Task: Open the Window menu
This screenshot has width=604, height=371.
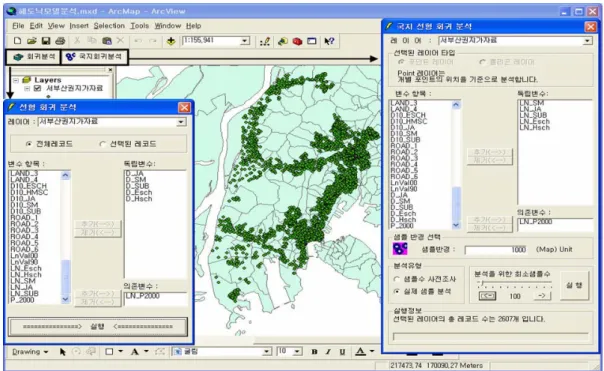Action: pos(168,26)
